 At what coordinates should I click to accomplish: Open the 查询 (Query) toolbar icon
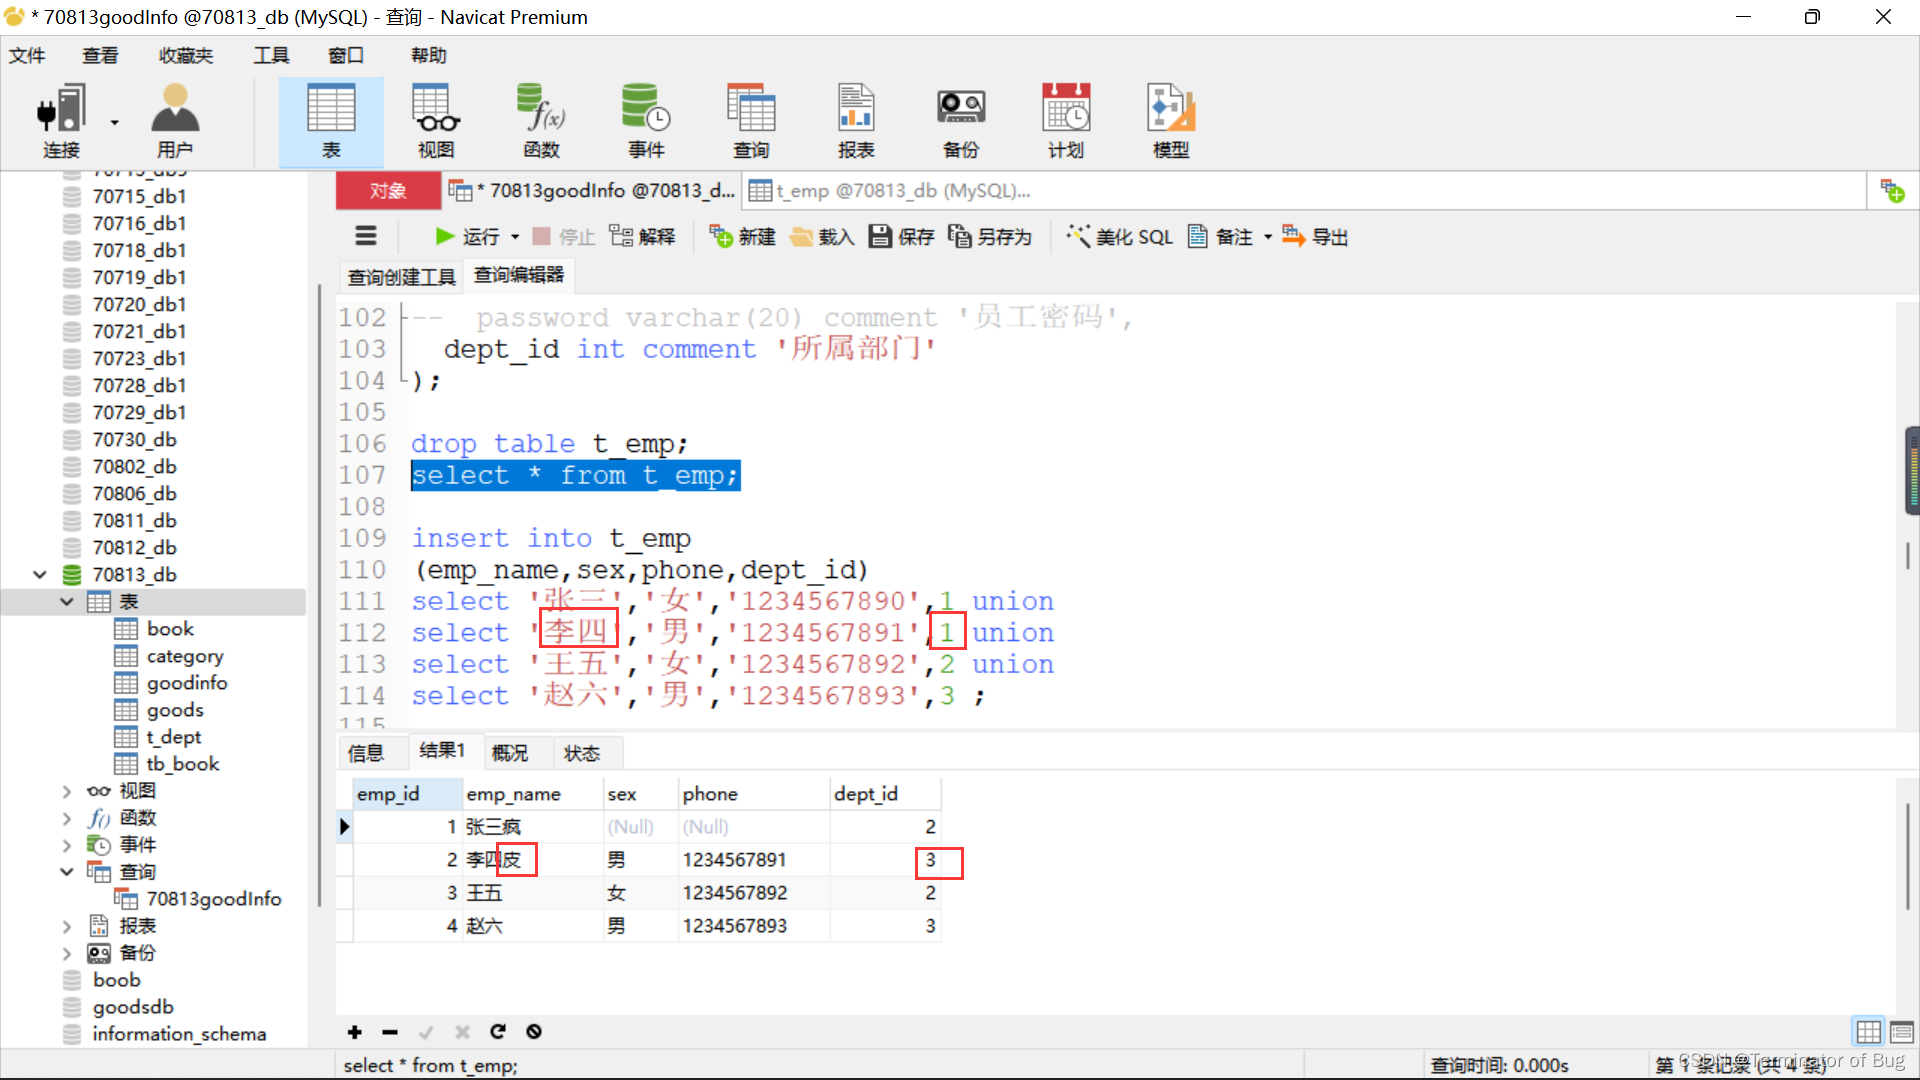pyautogui.click(x=751, y=121)
